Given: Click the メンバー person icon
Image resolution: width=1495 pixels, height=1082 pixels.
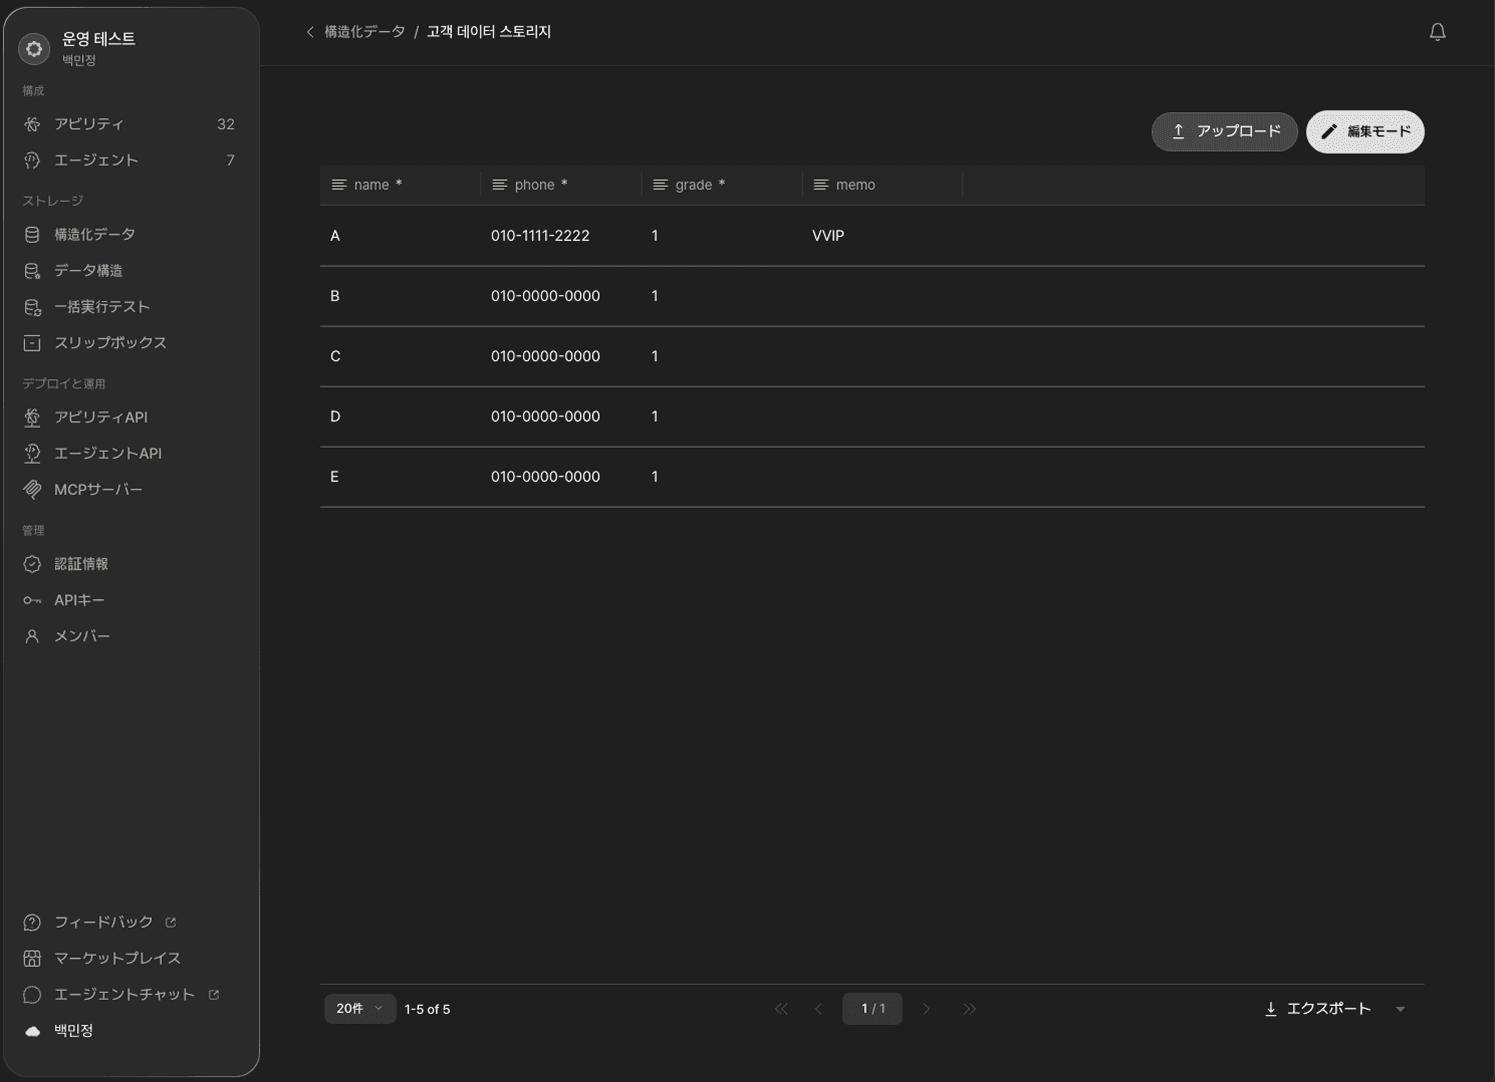Looking at the screenshot, I should [x=32, y=636].
